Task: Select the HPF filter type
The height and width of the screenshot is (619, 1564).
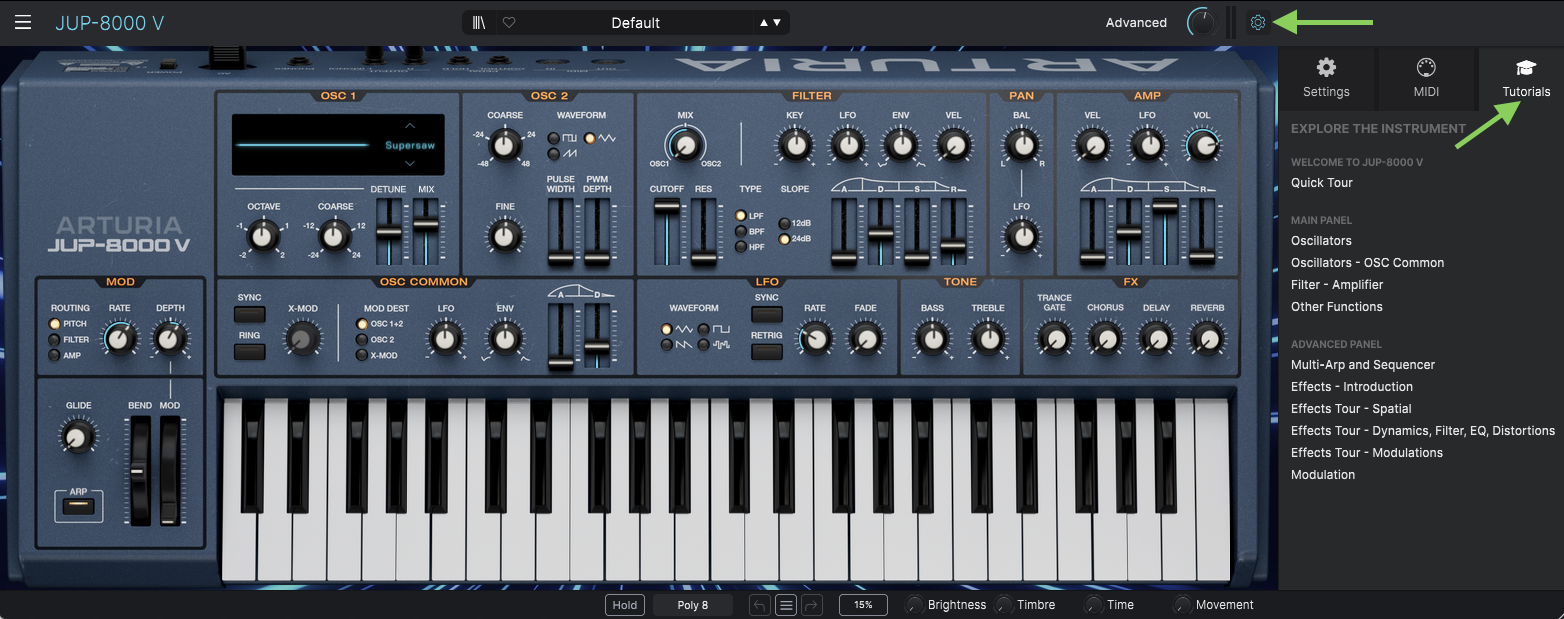Action: coord(741,247)
